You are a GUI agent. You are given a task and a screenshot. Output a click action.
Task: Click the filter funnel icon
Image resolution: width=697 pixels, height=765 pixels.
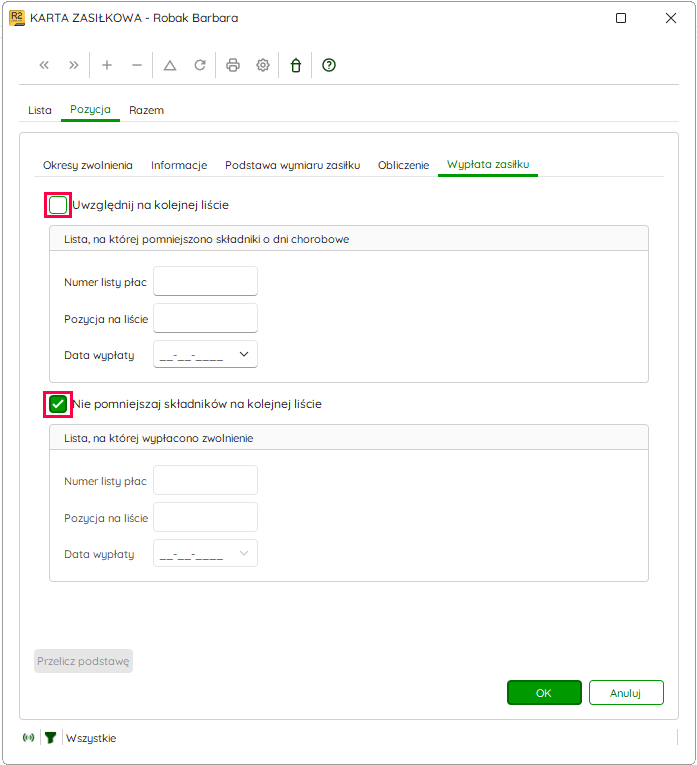click(x=50, y=738)
